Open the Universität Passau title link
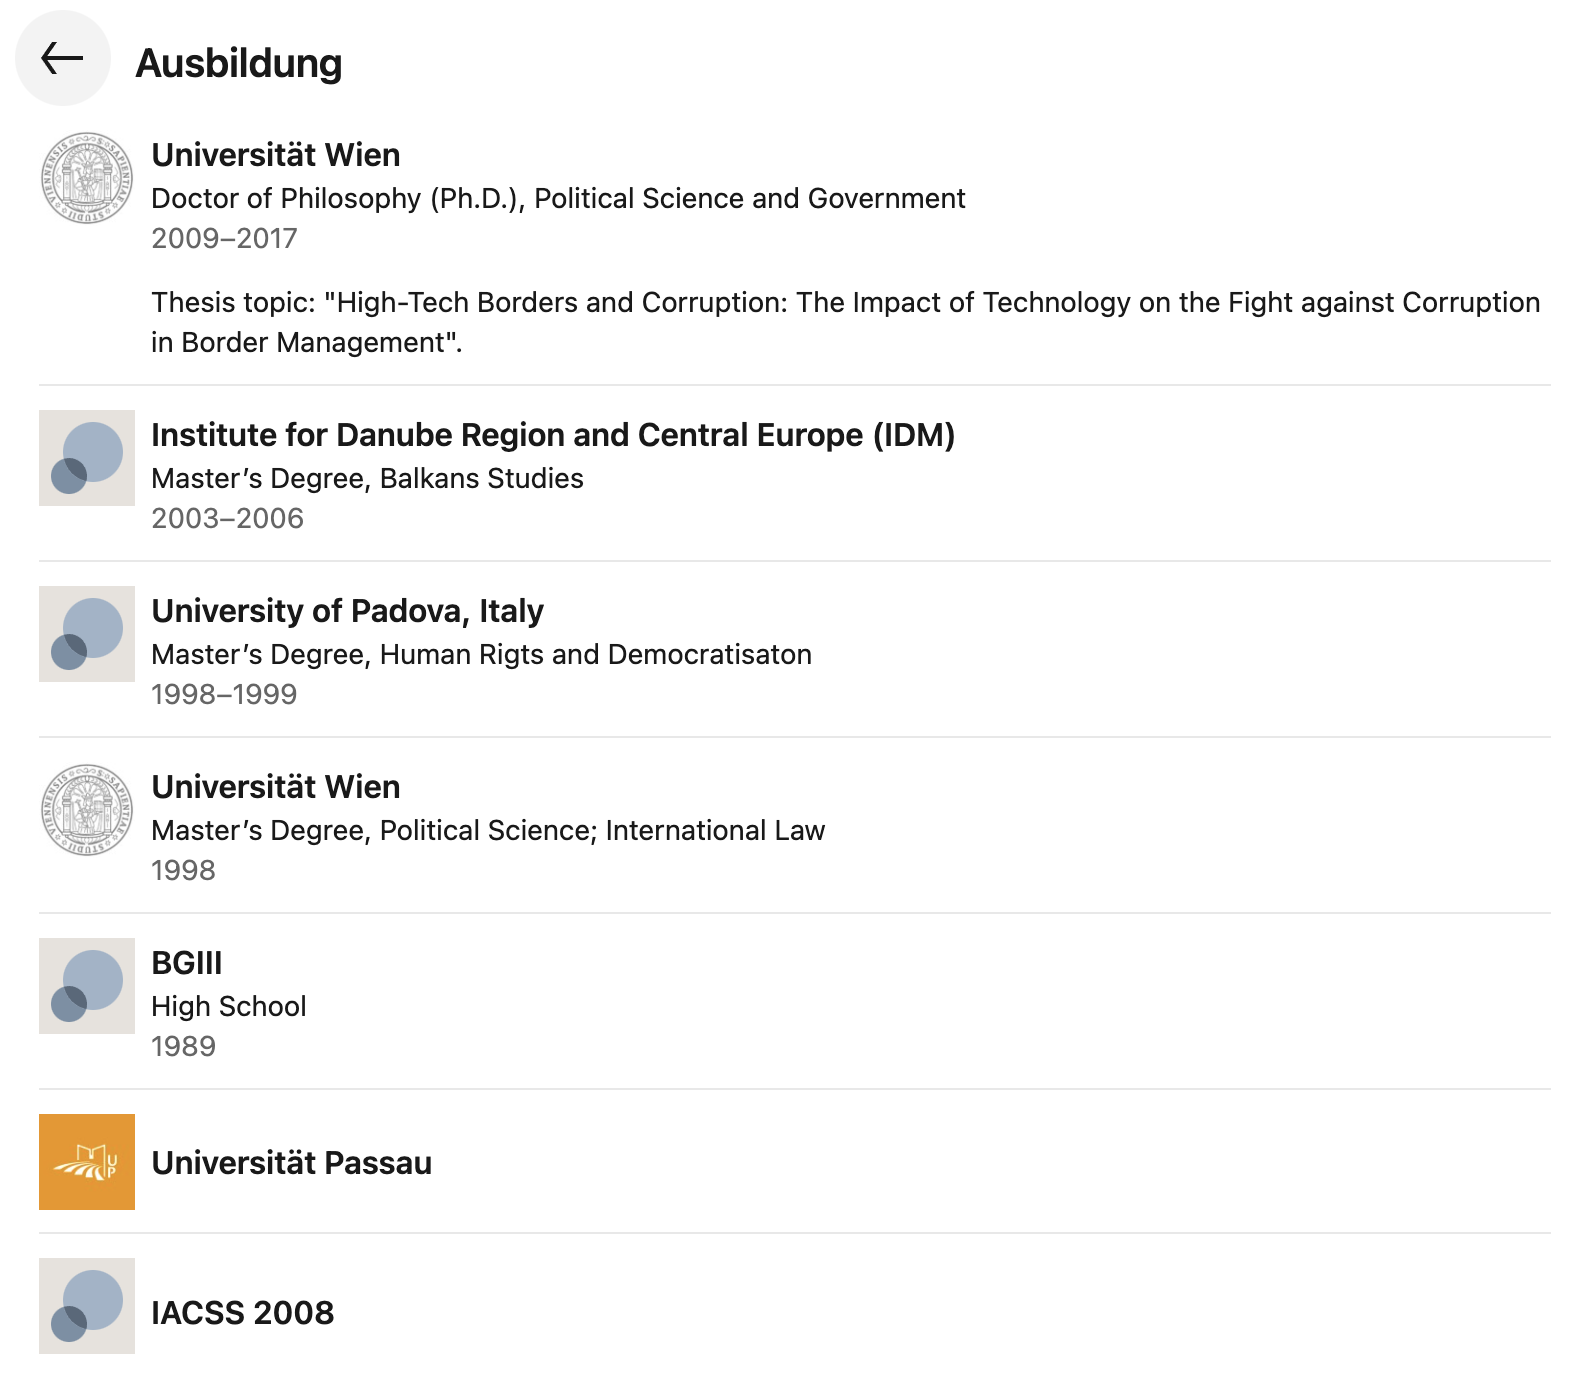The image size is (1590, 1394). pyautogui.click(x=291, y=1163)
